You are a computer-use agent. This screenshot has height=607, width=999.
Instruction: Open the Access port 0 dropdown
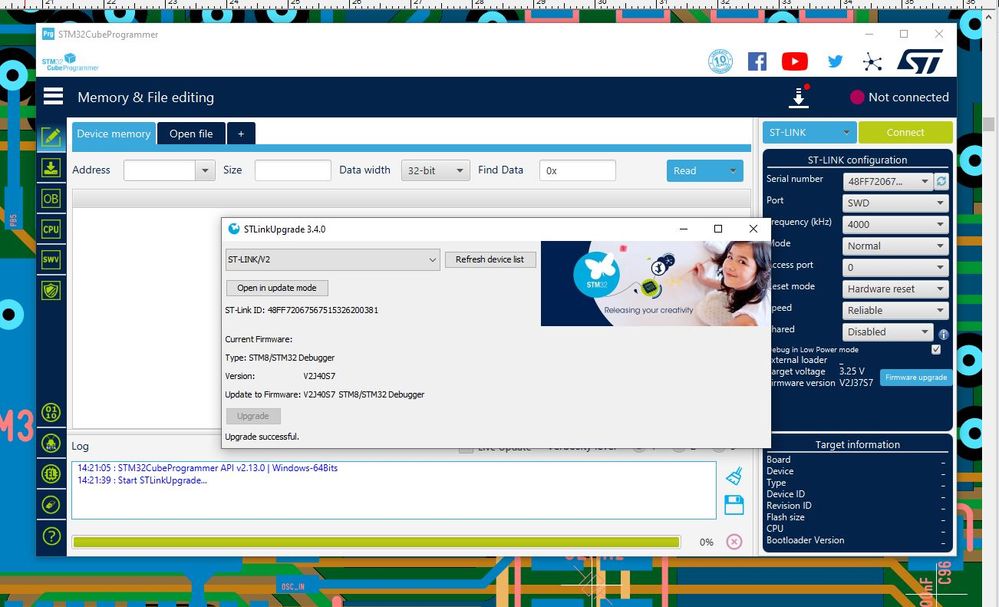(895, 268)
